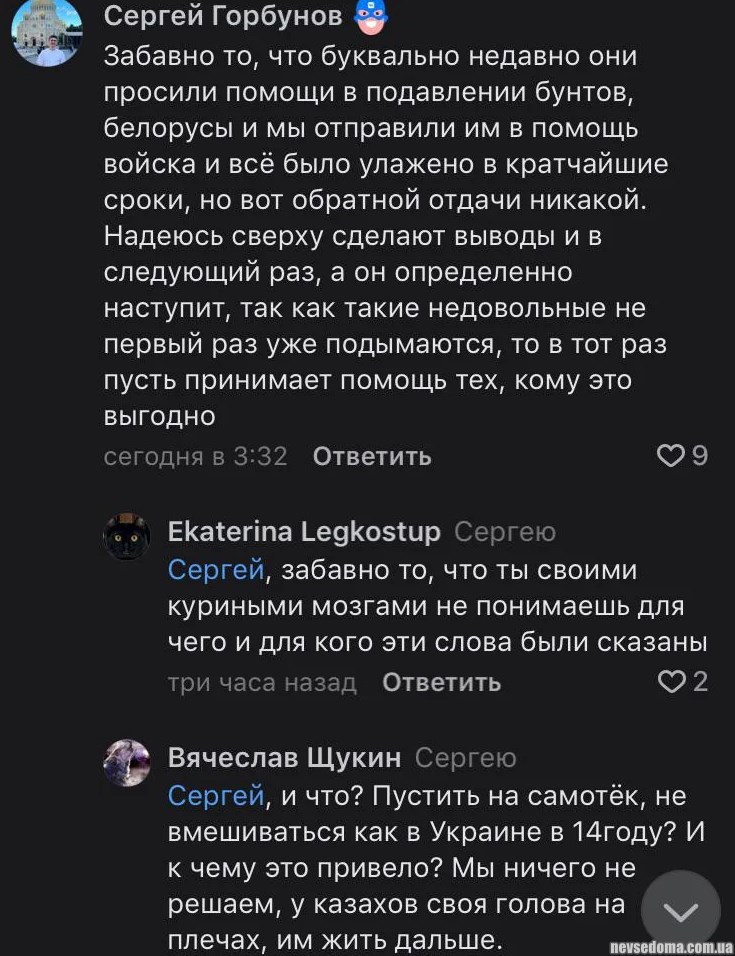Like Ekaterina Legkostup's reply with the heart
735x956 pixels.
(669, 682)
